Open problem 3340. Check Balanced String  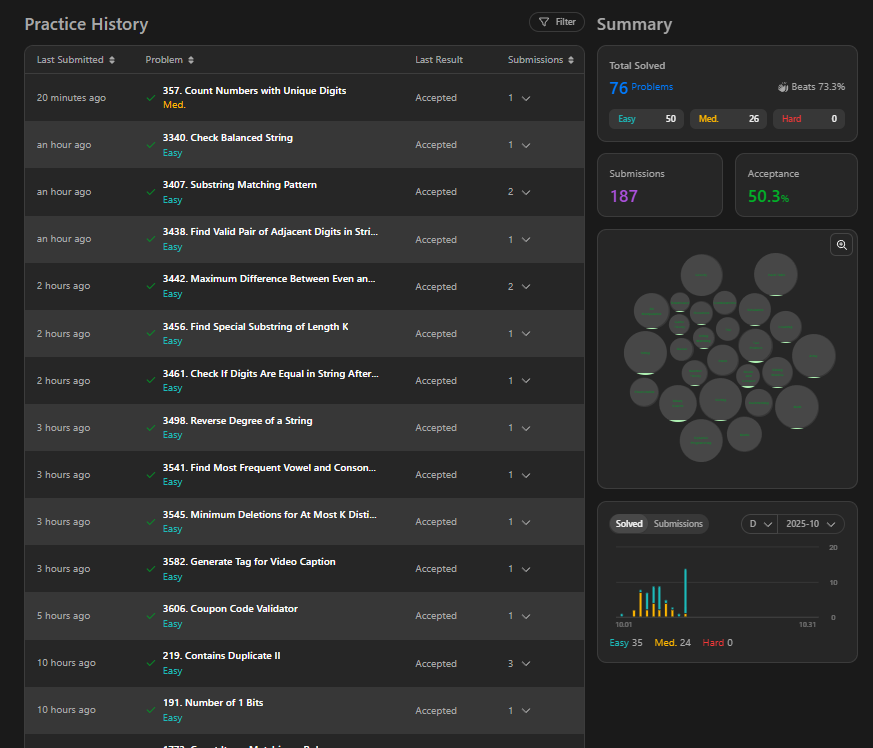click(228, 138)
